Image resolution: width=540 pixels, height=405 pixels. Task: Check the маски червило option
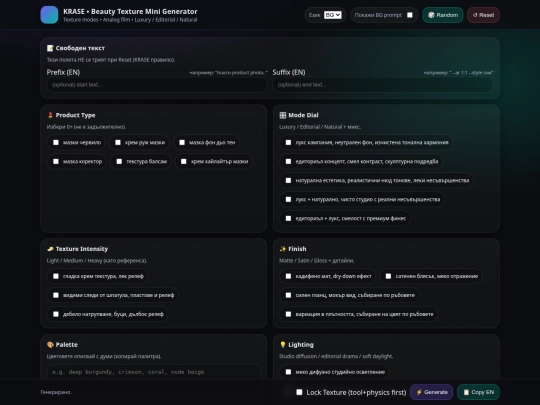pyautogui.click(x=56, y=143)
